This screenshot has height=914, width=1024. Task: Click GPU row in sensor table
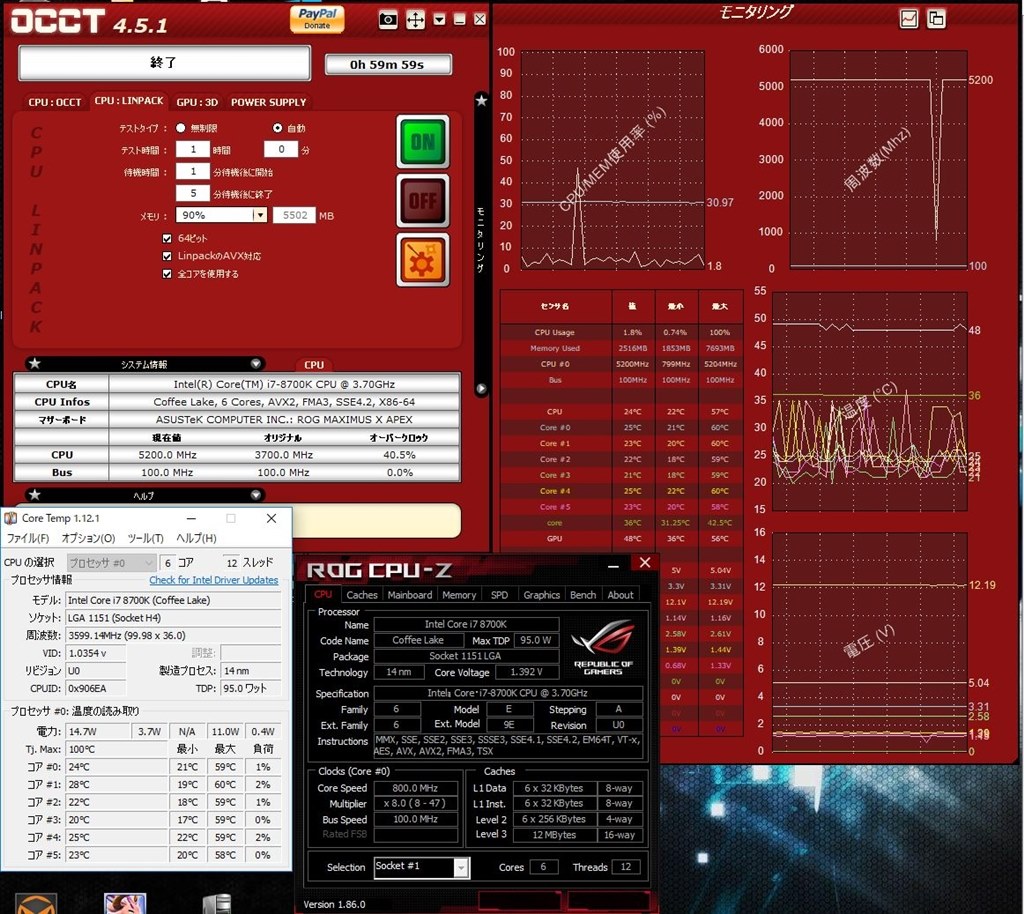coord(621,539)
